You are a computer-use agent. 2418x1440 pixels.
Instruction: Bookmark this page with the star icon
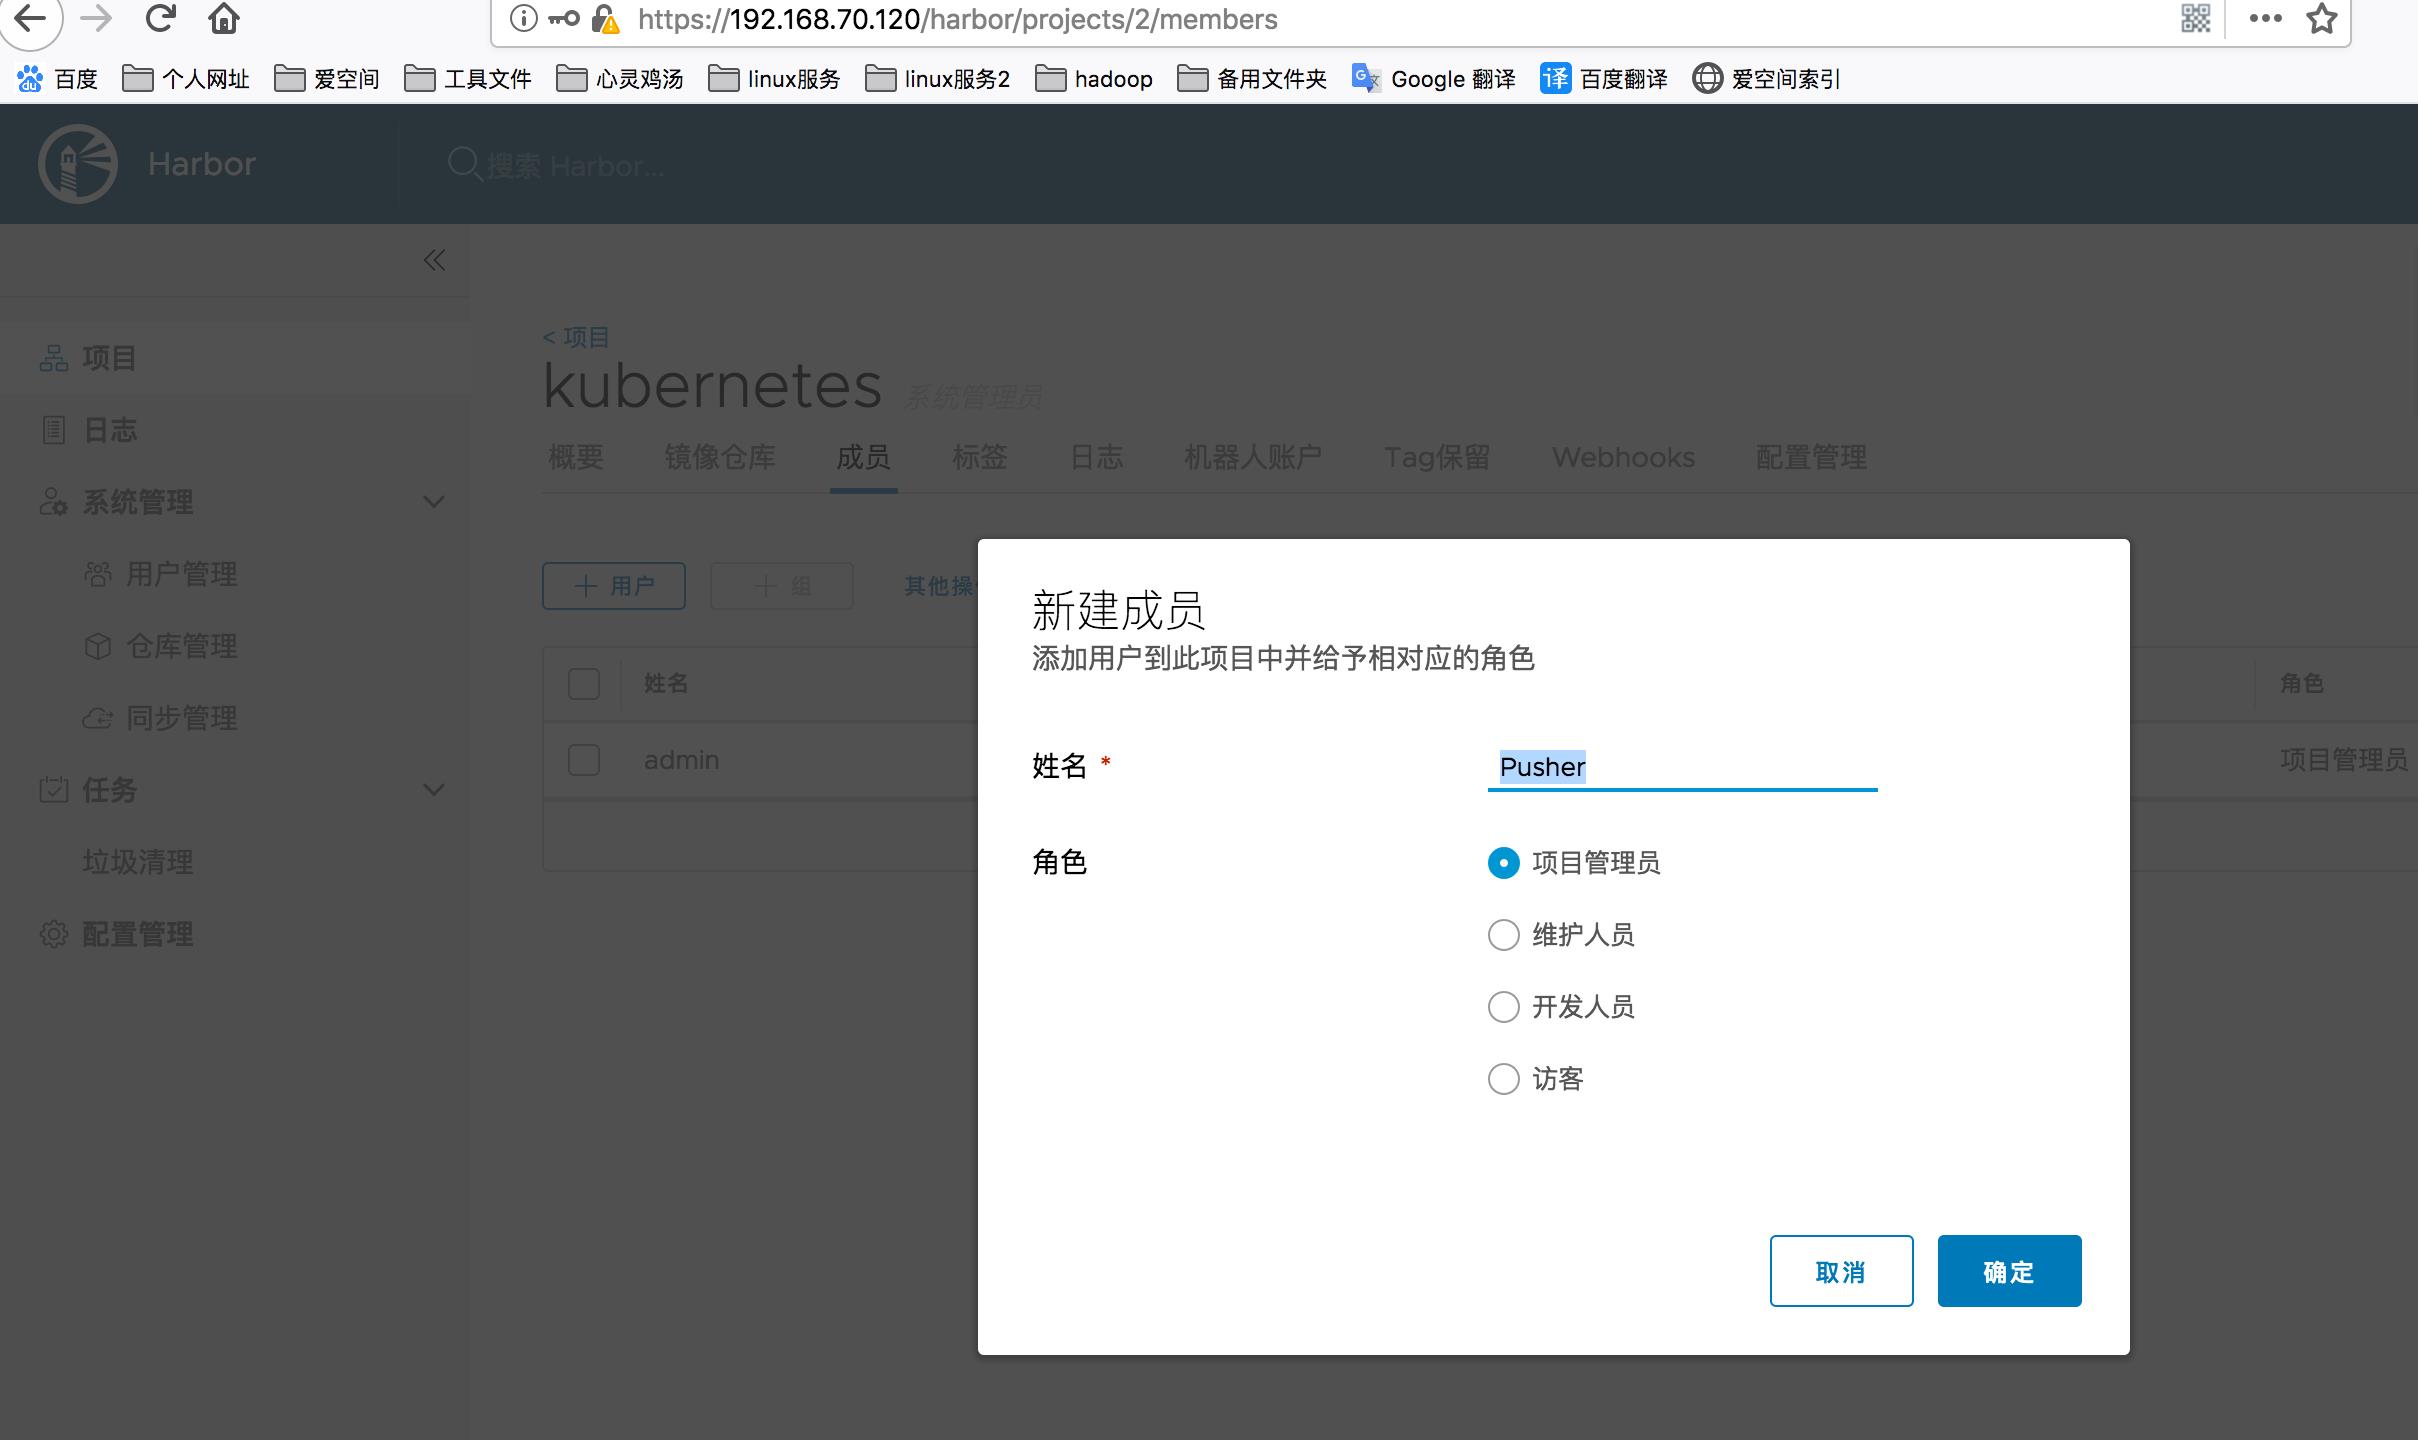click(x=2322, y=18)
